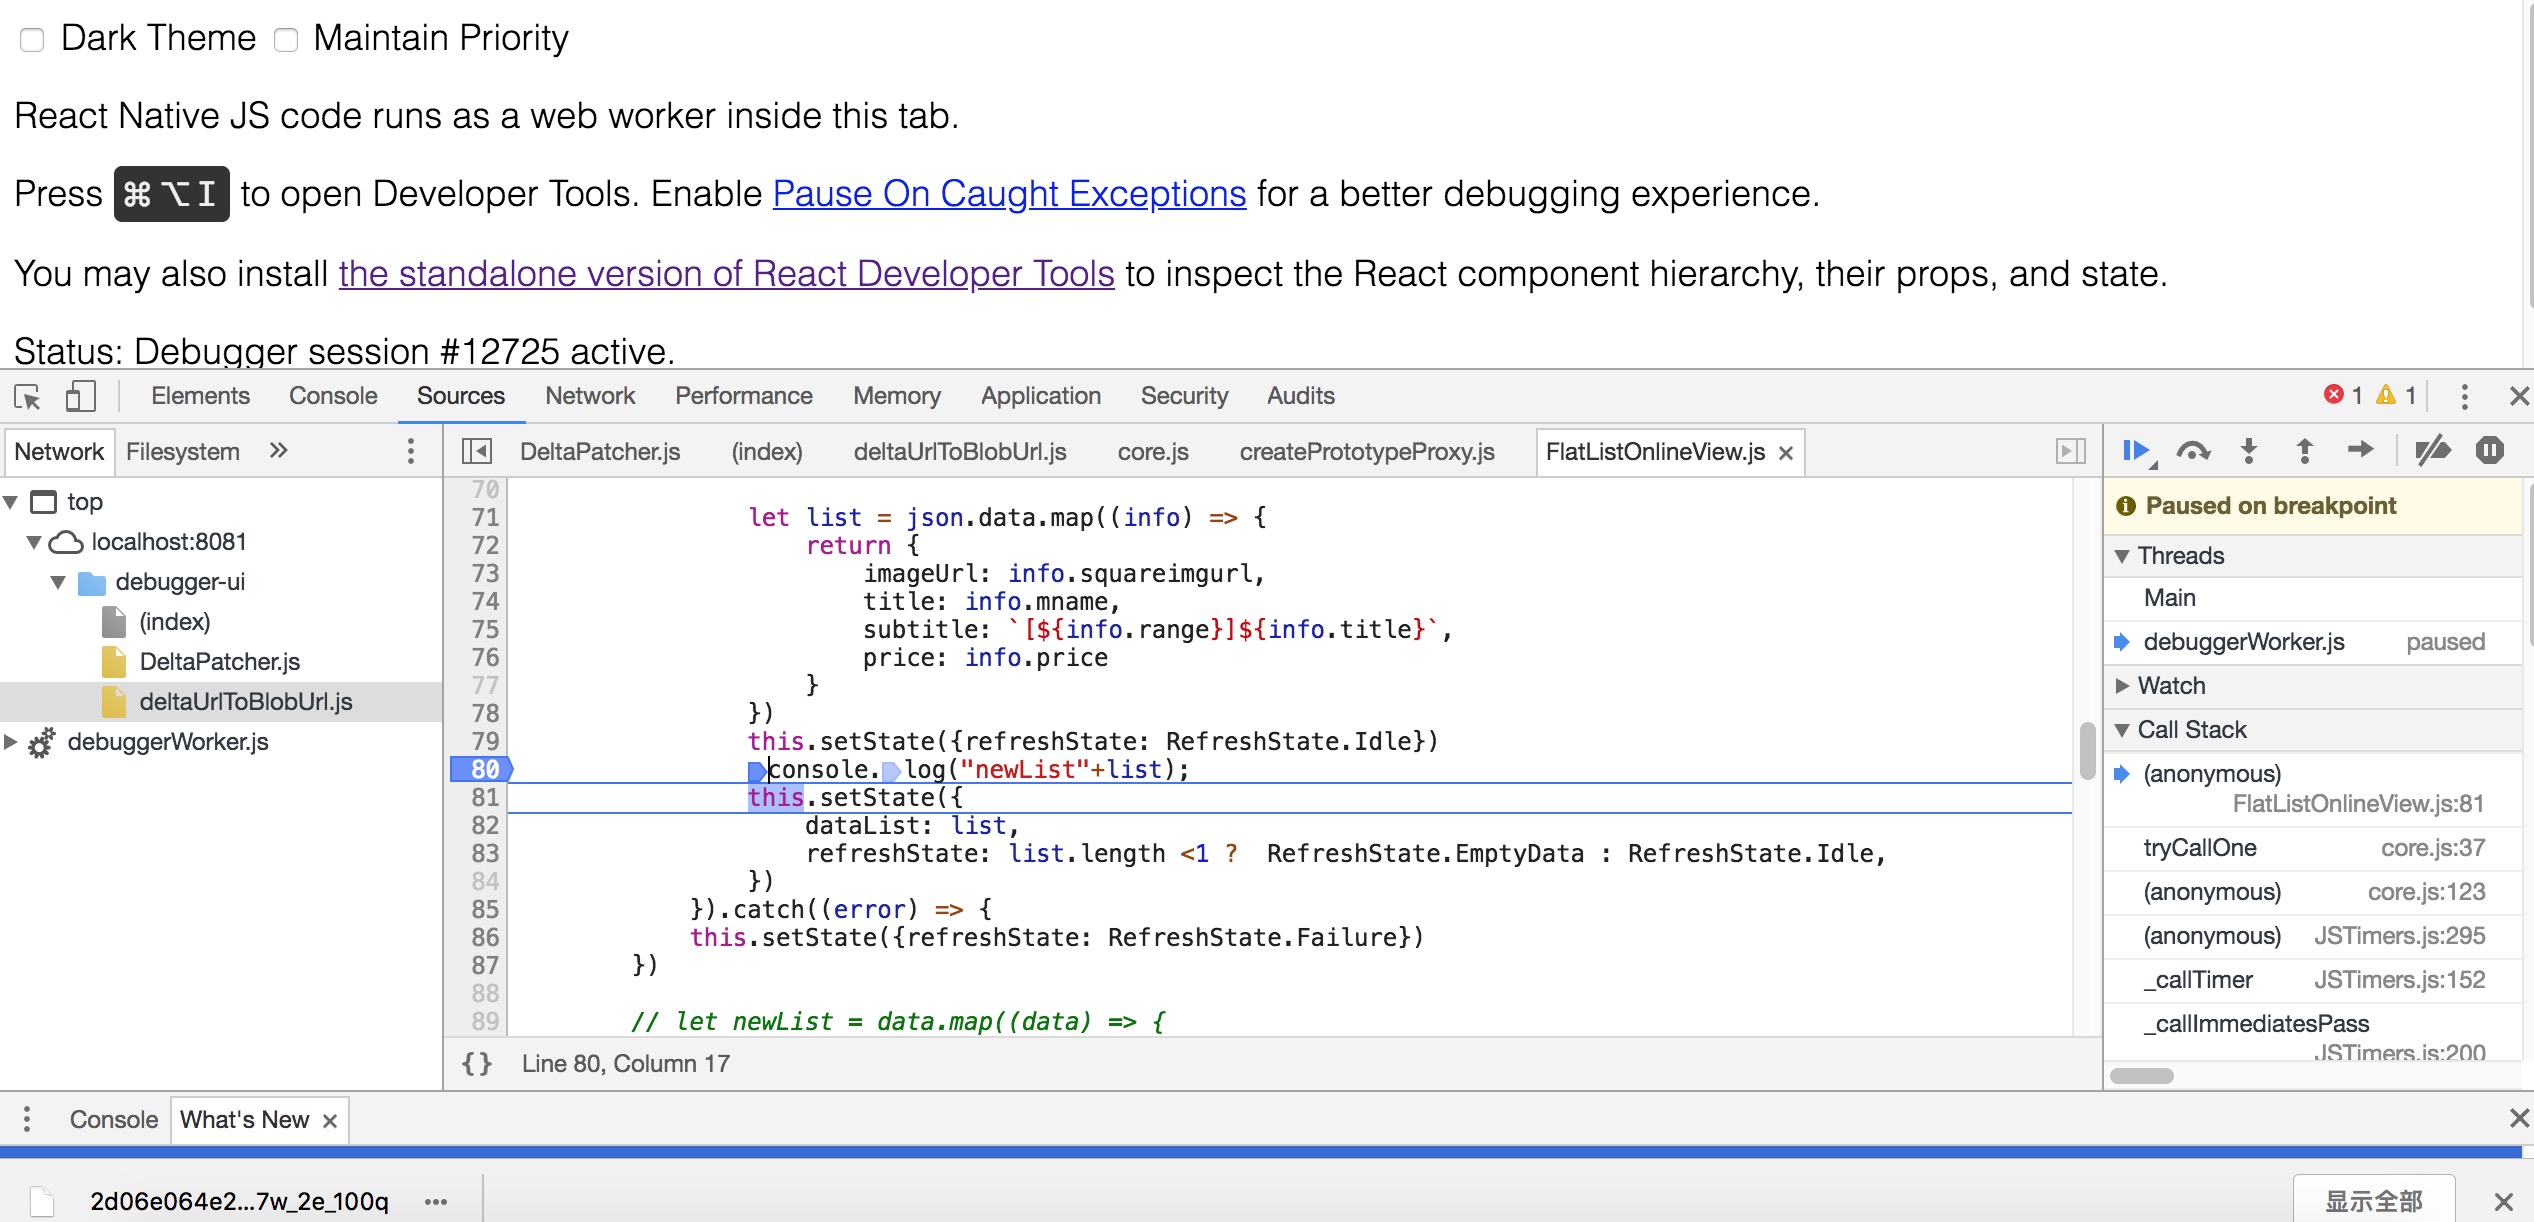This screenshot has width=2534, height=1222.
Task: Open Pause On Caught Exceptions link
Action: 1009,194
